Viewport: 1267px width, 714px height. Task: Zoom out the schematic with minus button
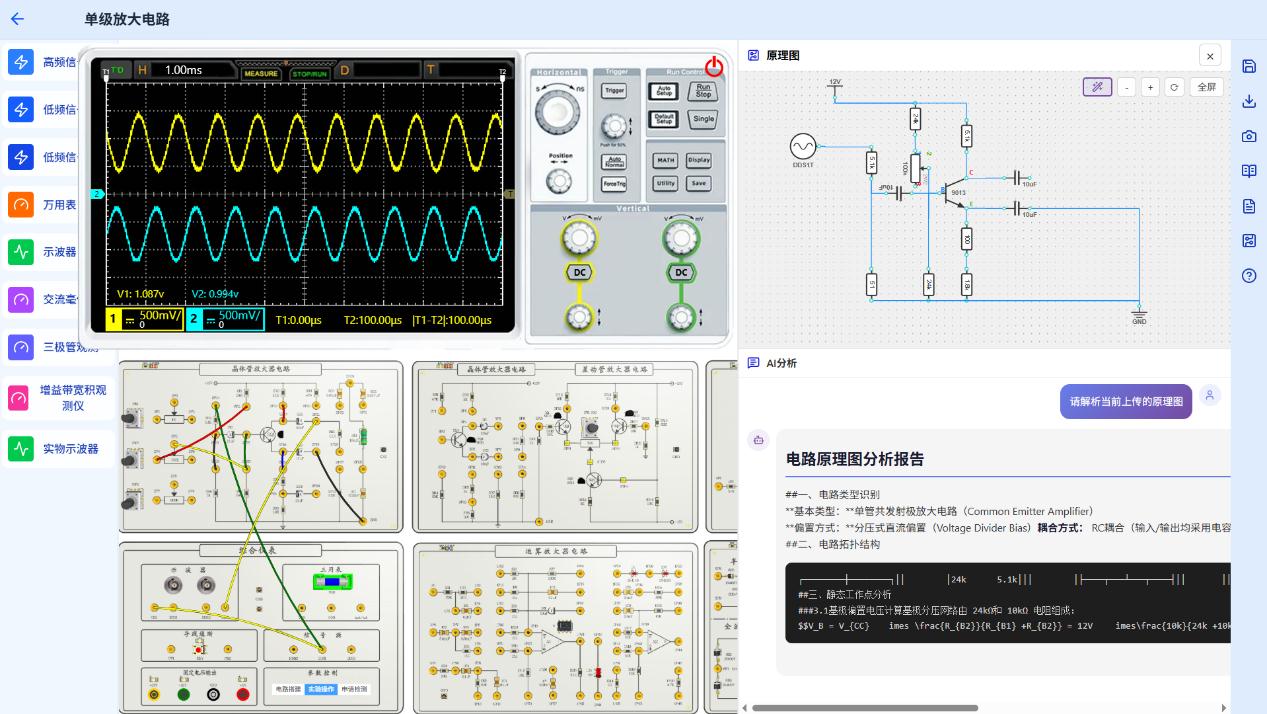coord(1127,87)
